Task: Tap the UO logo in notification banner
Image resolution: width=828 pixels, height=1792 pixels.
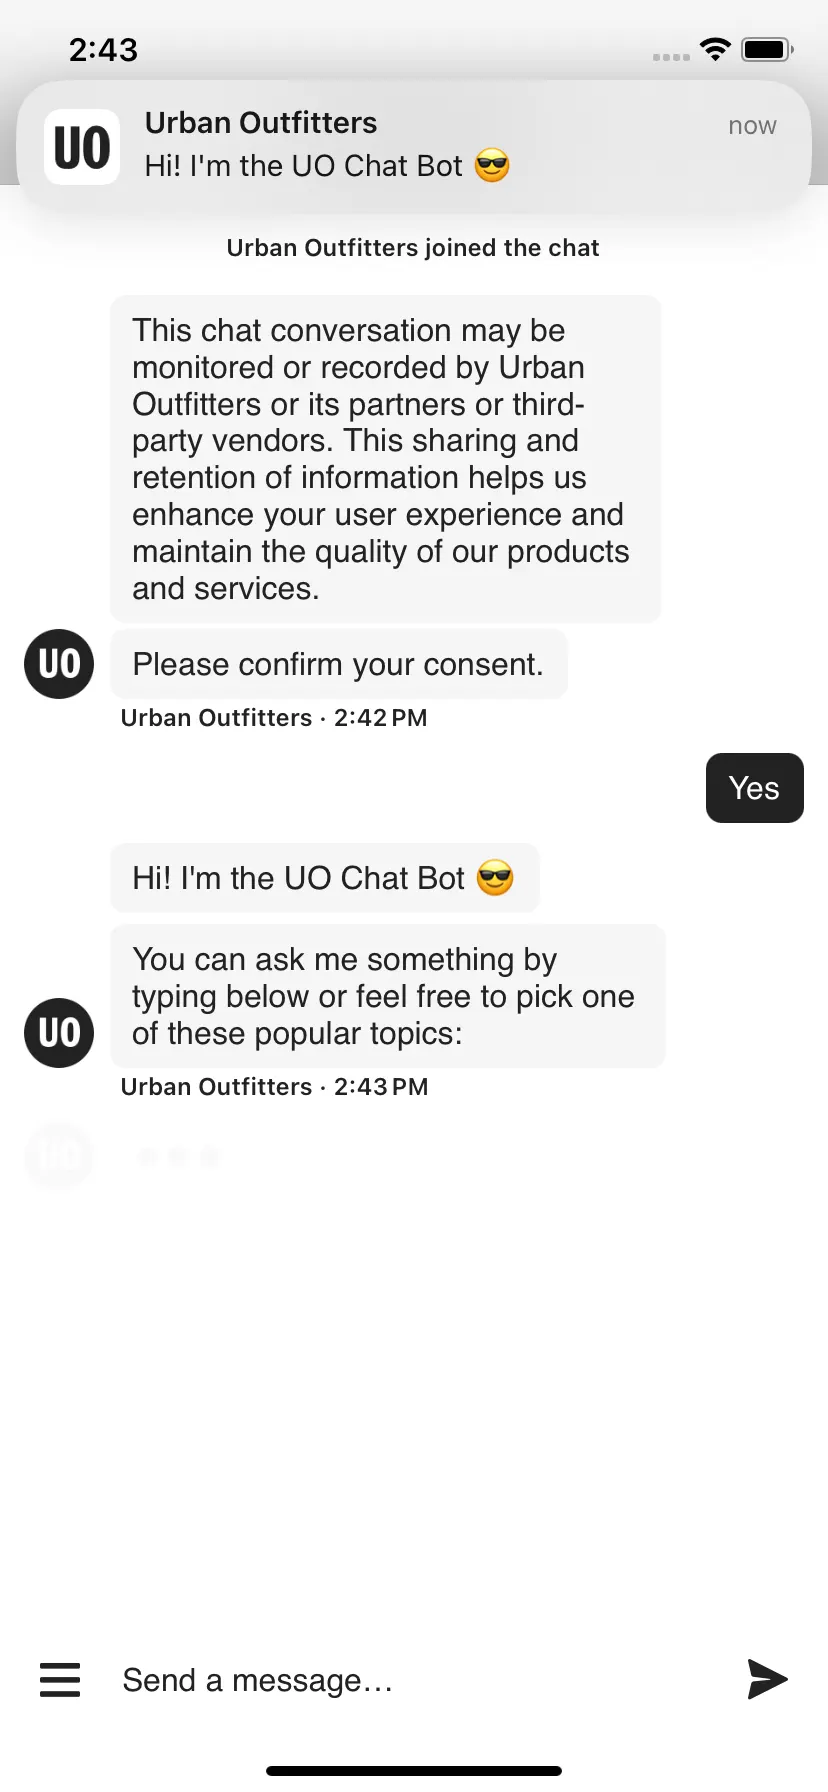Action: coord(82,147)
